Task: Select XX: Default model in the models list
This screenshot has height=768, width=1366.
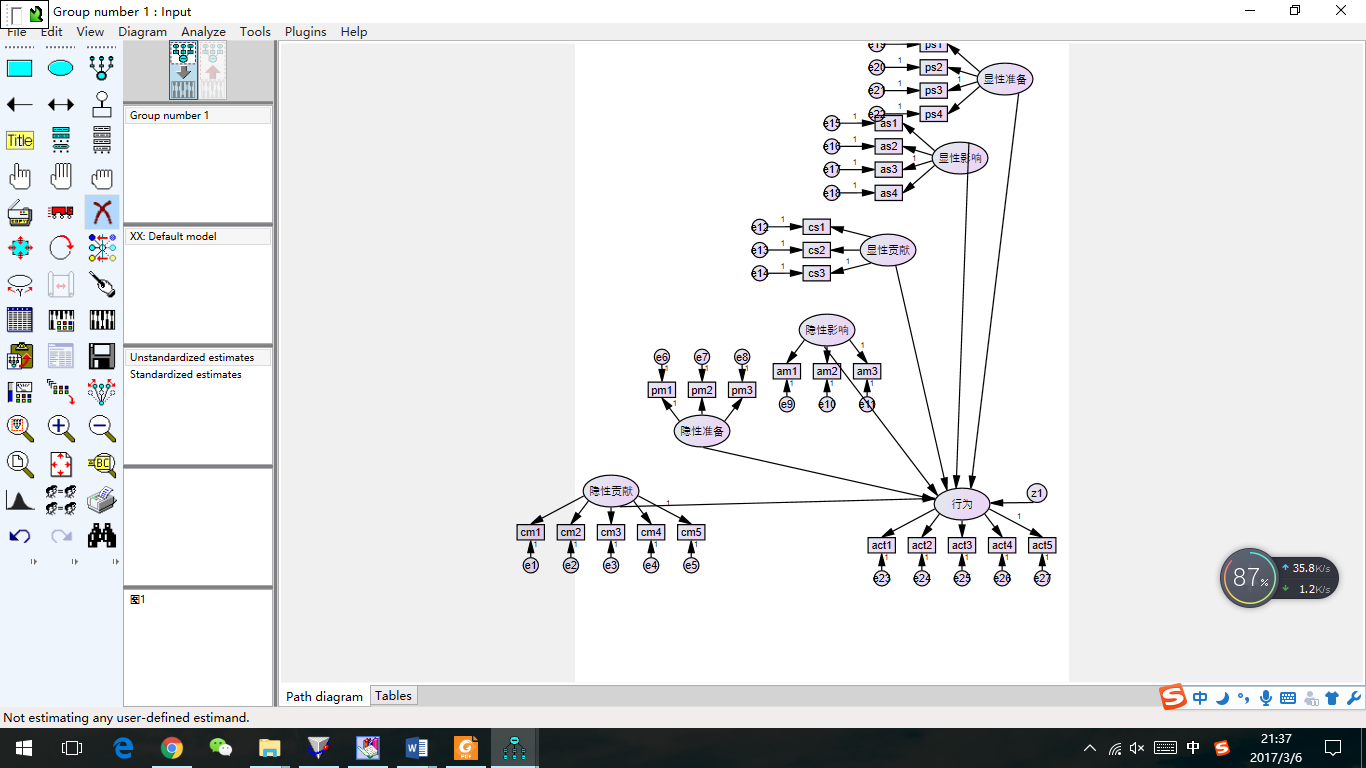Action: pos(198,237)
